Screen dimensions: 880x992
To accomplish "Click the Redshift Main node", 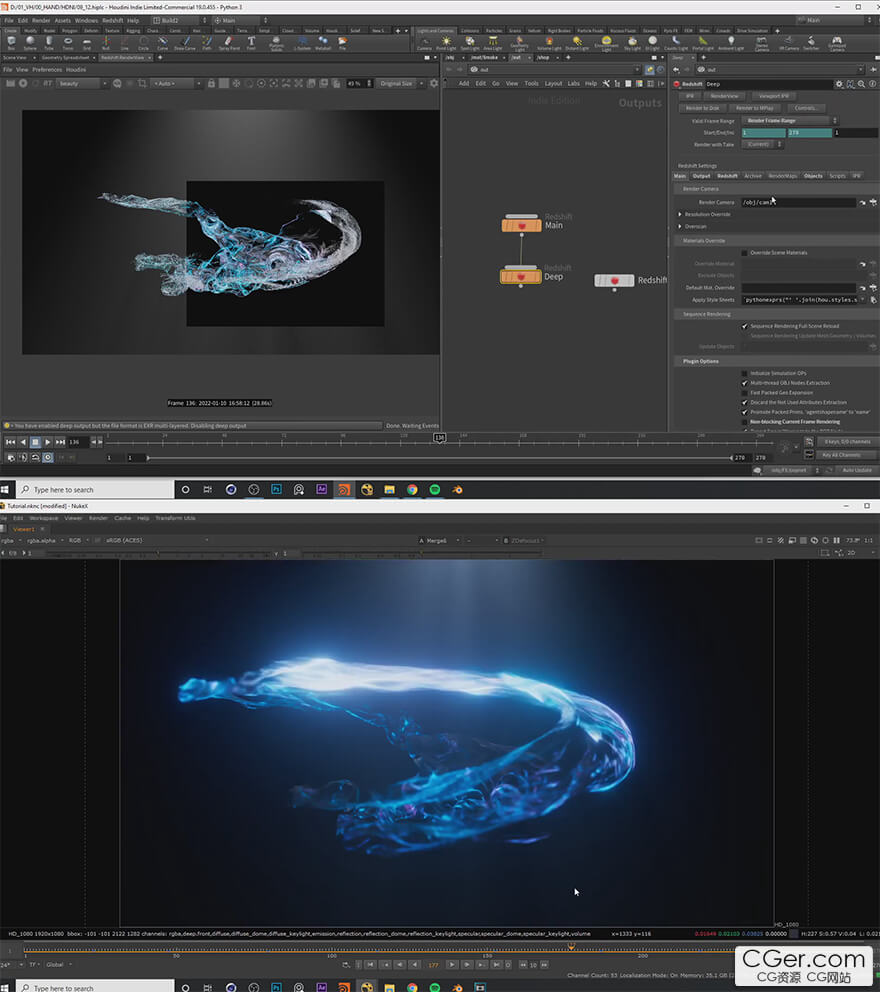I will point(521,225).
